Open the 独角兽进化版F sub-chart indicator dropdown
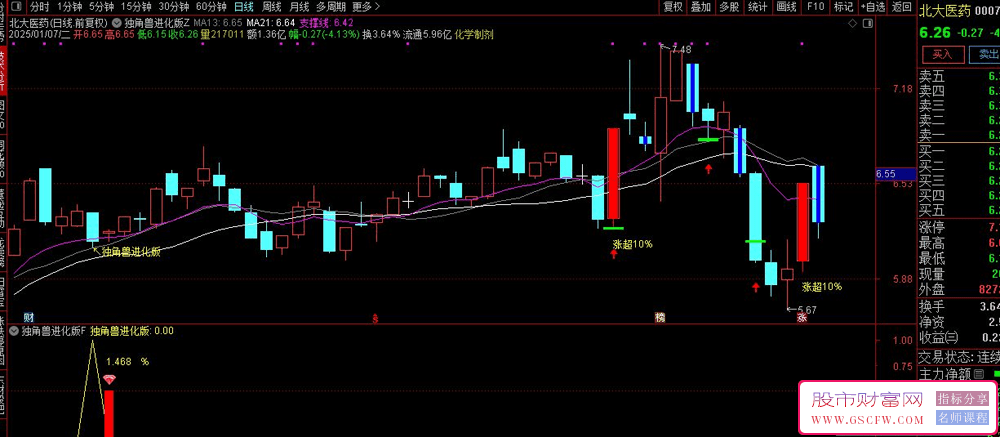1000x437 pixels. coord(14,331)
